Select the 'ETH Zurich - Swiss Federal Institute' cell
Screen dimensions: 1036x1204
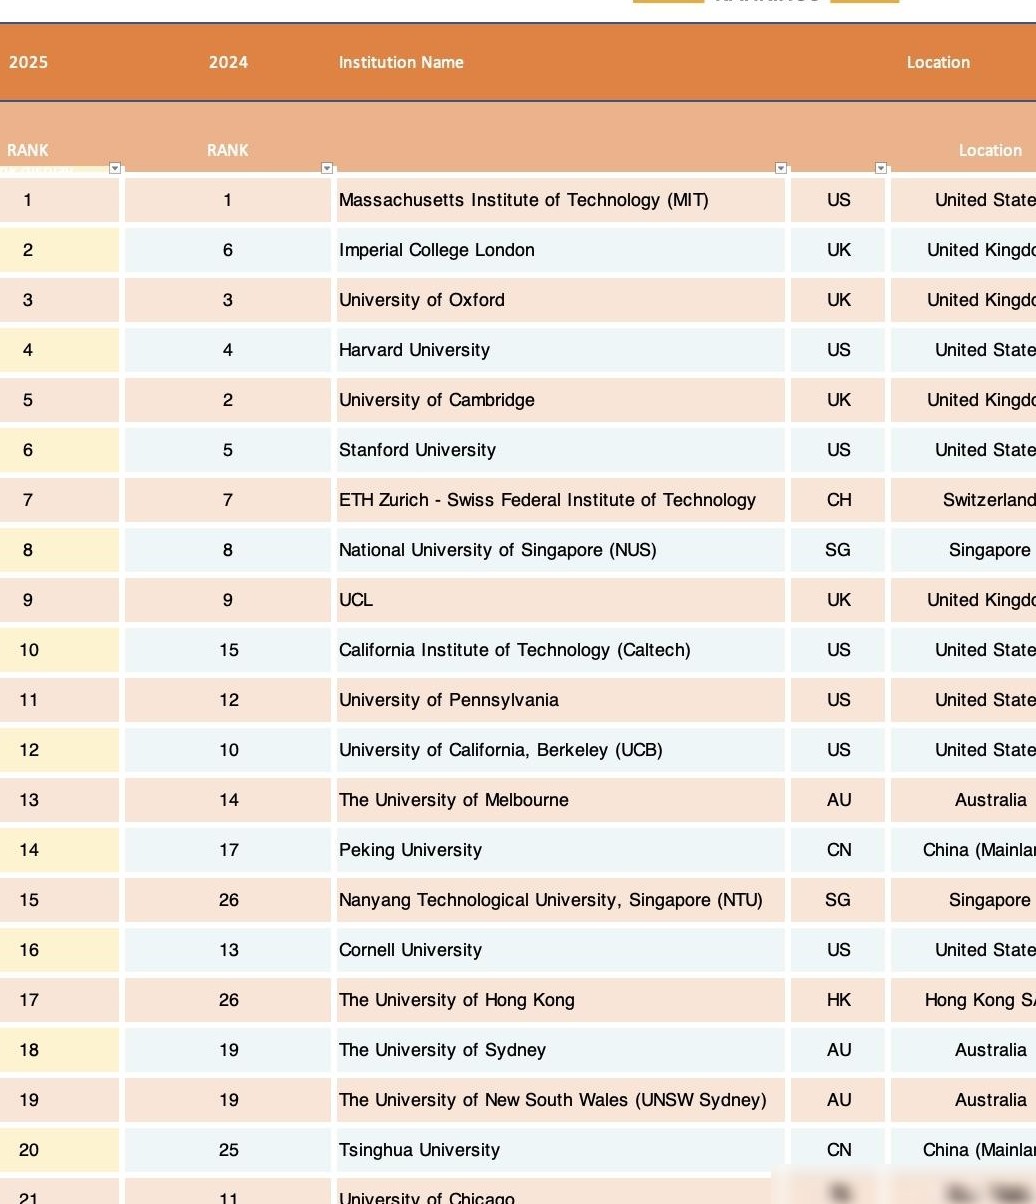(x=561, y=500)
